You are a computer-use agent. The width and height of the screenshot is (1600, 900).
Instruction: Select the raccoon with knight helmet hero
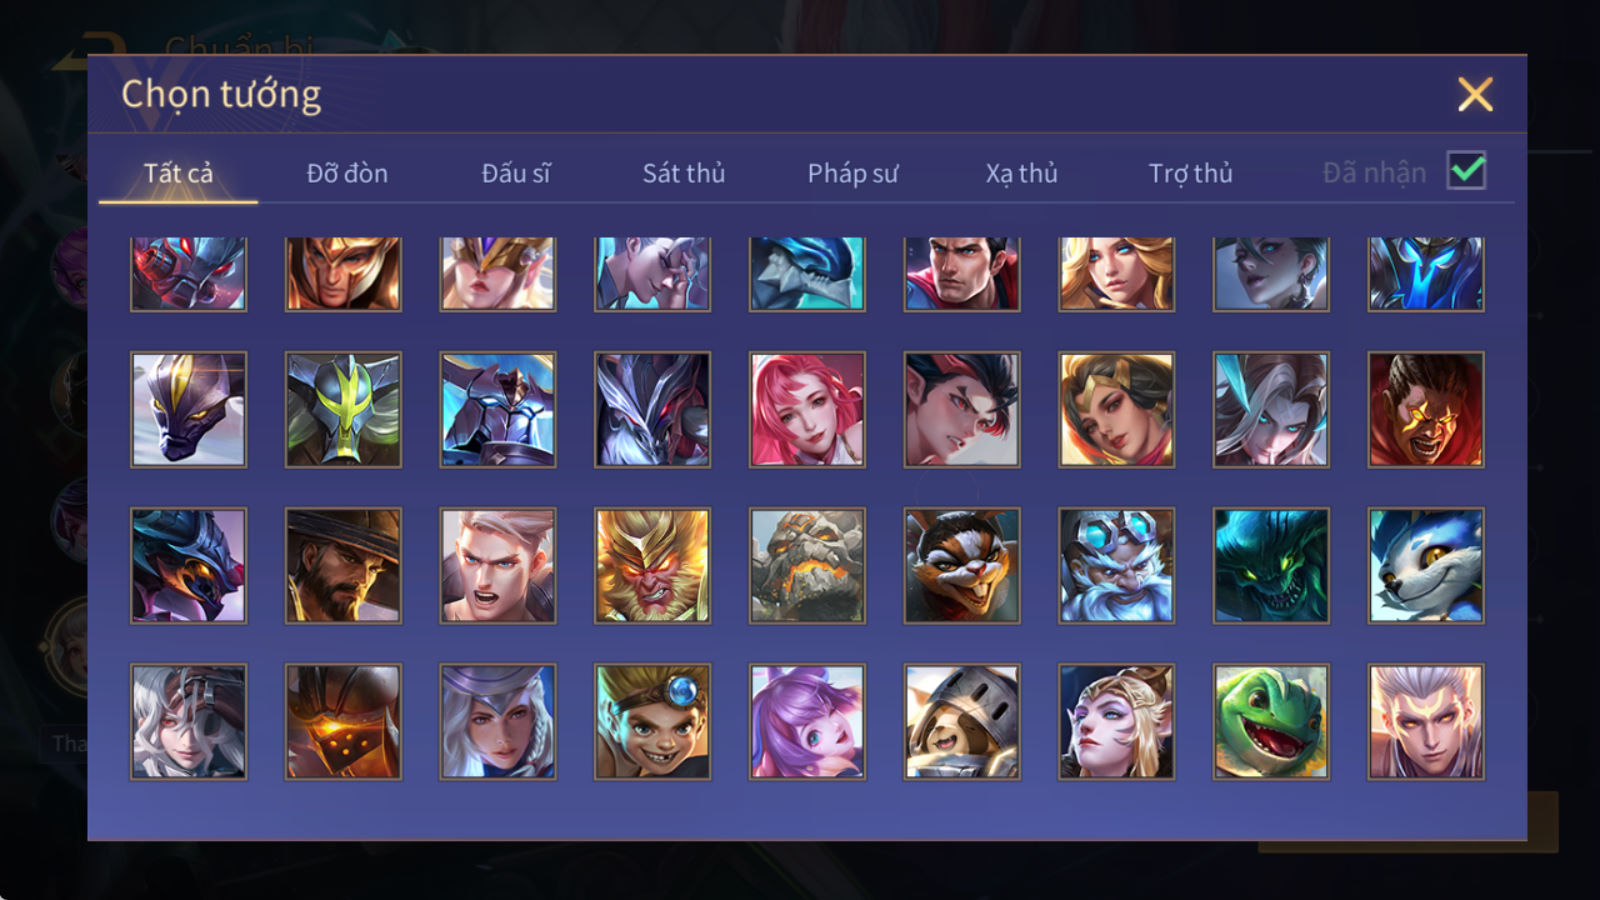point(962,722)
